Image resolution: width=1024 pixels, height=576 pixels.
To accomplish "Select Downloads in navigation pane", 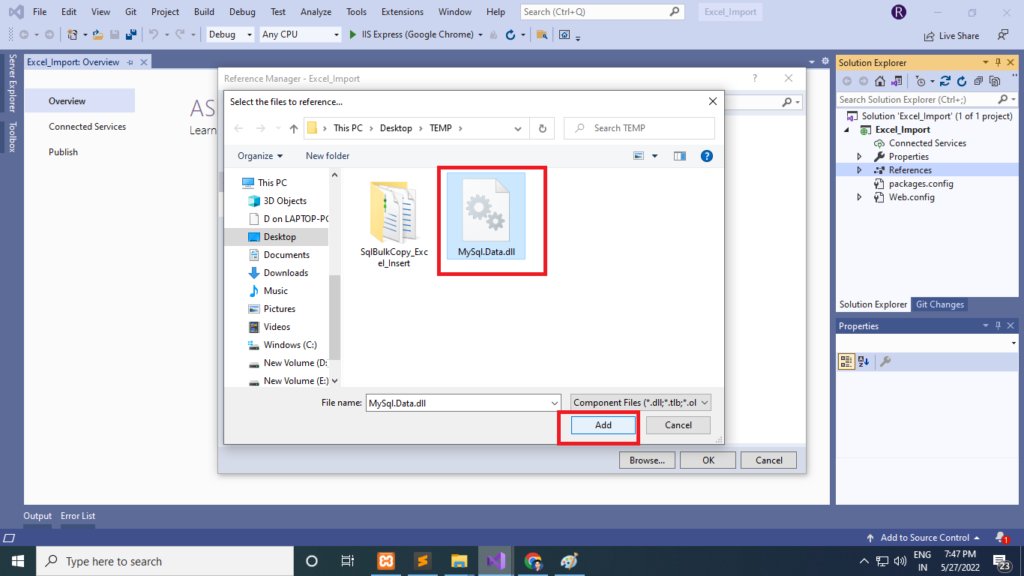I will pos(285,273).
